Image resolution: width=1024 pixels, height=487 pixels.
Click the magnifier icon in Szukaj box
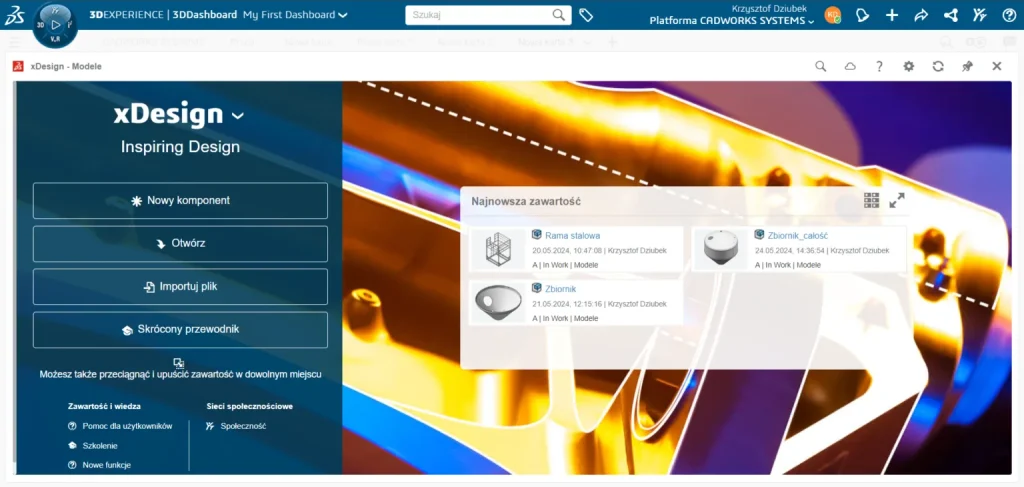point(559,15)
